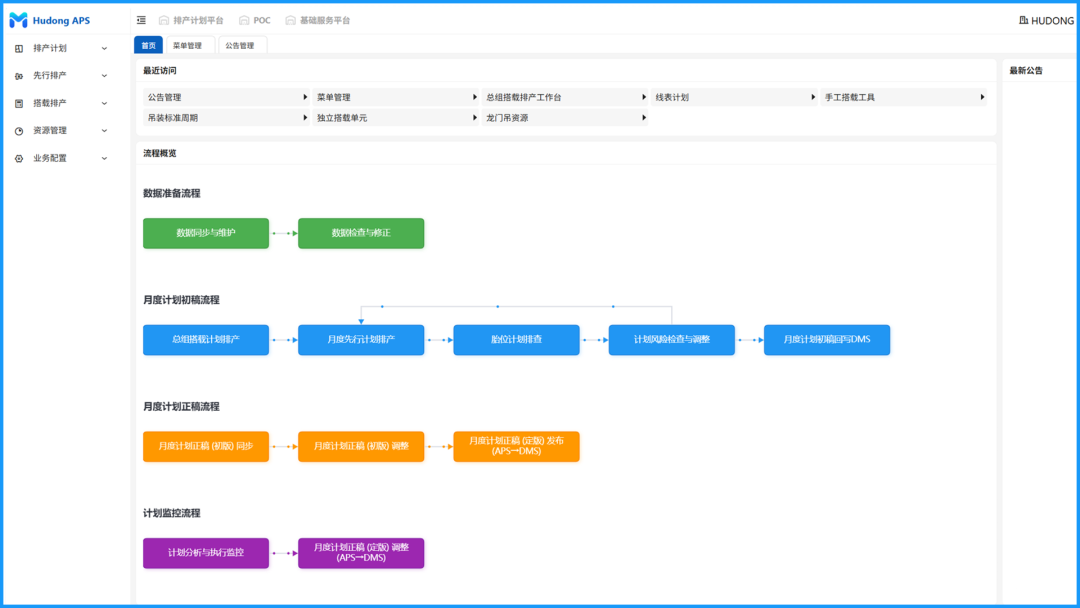Screen dimensions: 1080x608
Task: Open the 基础服务平台 top navigation item
Action: pos(317,20)
